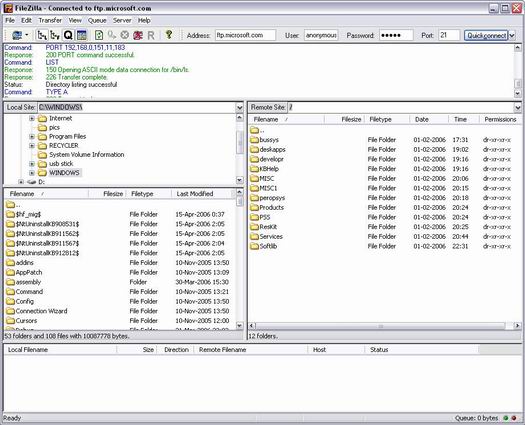
Task: Click the local file list scroll down arrow
Action: click(x=239, y=325)
